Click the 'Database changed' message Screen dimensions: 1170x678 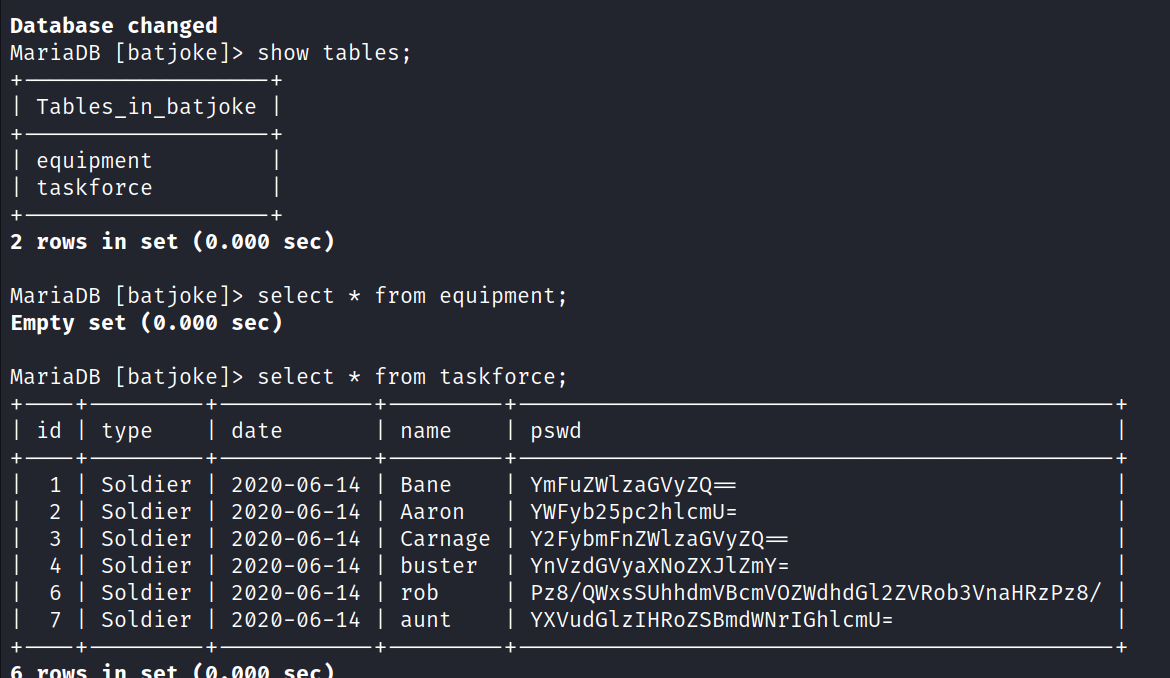click(113, 26)
